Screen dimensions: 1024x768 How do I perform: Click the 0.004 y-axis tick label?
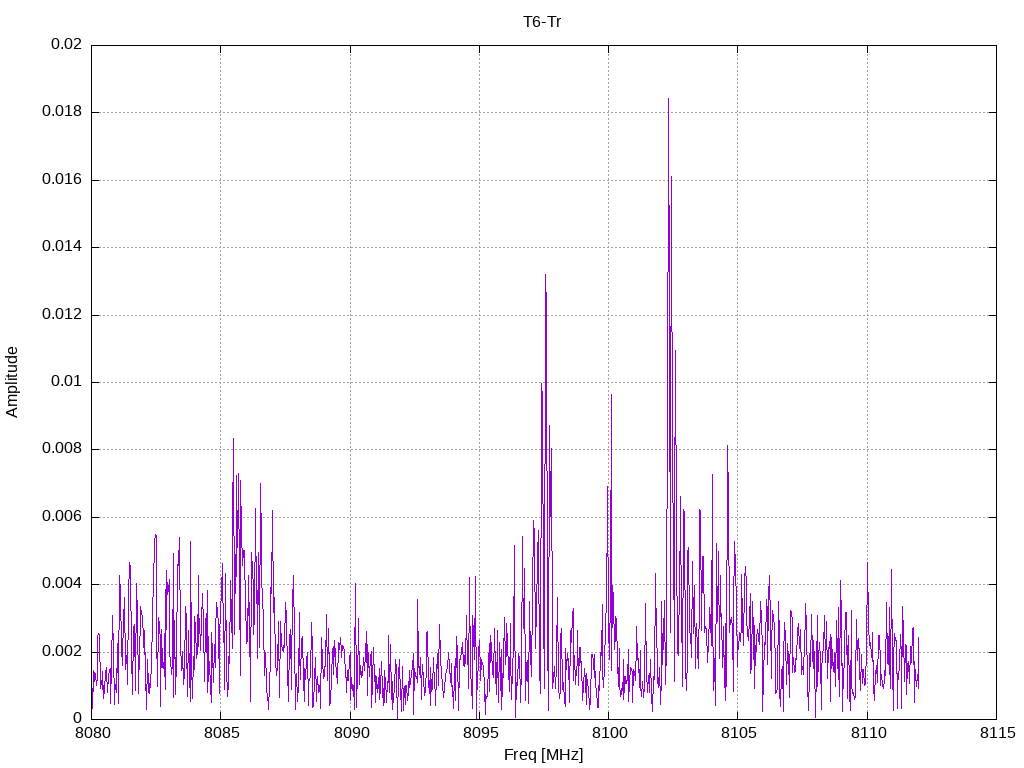pyautogui.click(x=62, y=583)
